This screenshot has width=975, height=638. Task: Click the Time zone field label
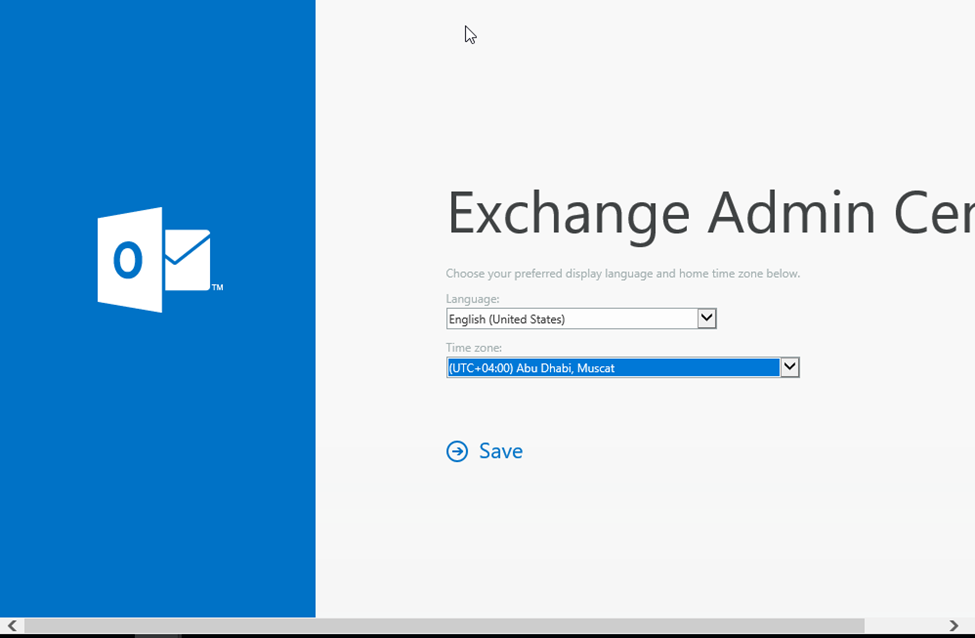[474, 347]
